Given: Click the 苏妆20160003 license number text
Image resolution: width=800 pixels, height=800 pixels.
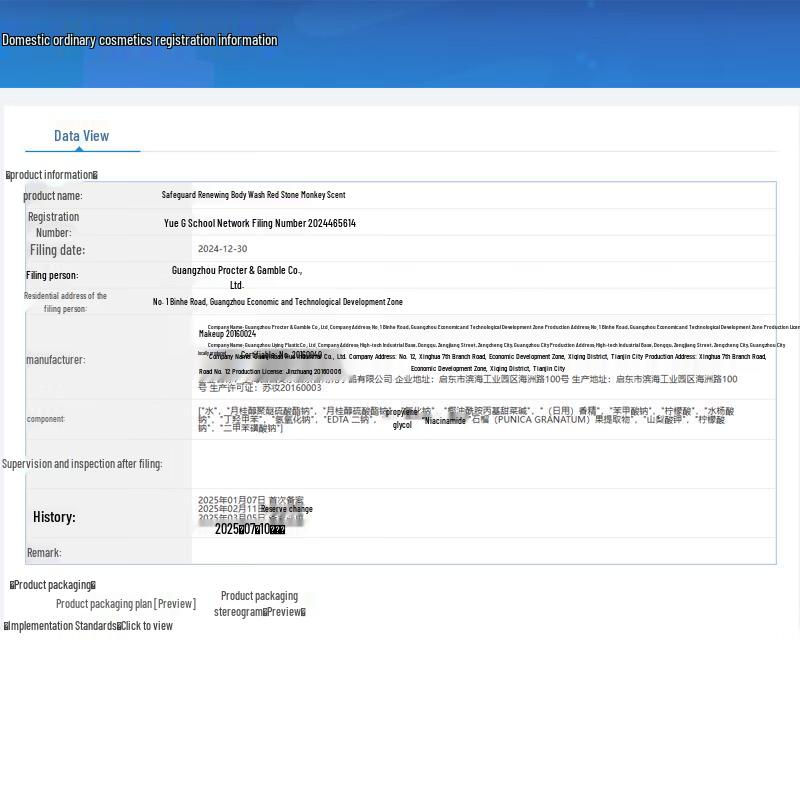Looking at the screenshot, I should click(292, 388).
